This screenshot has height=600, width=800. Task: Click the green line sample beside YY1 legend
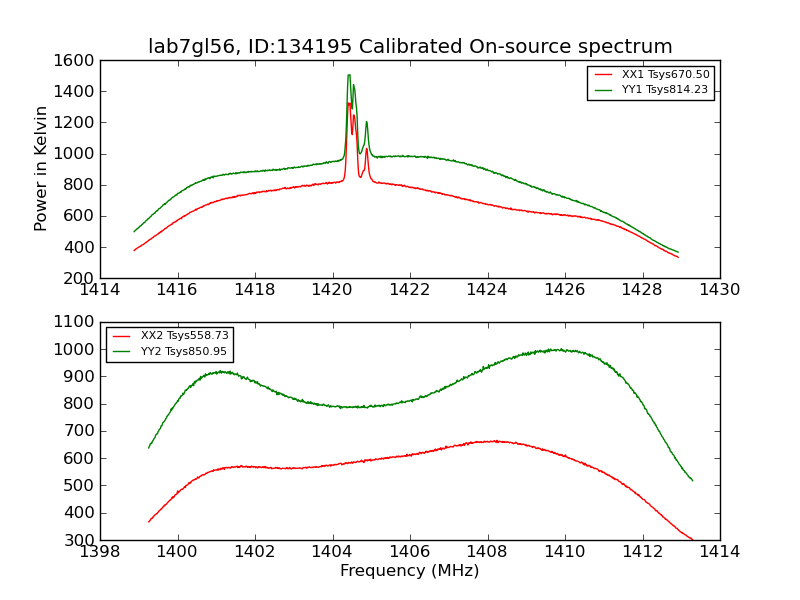pos(604,90)
